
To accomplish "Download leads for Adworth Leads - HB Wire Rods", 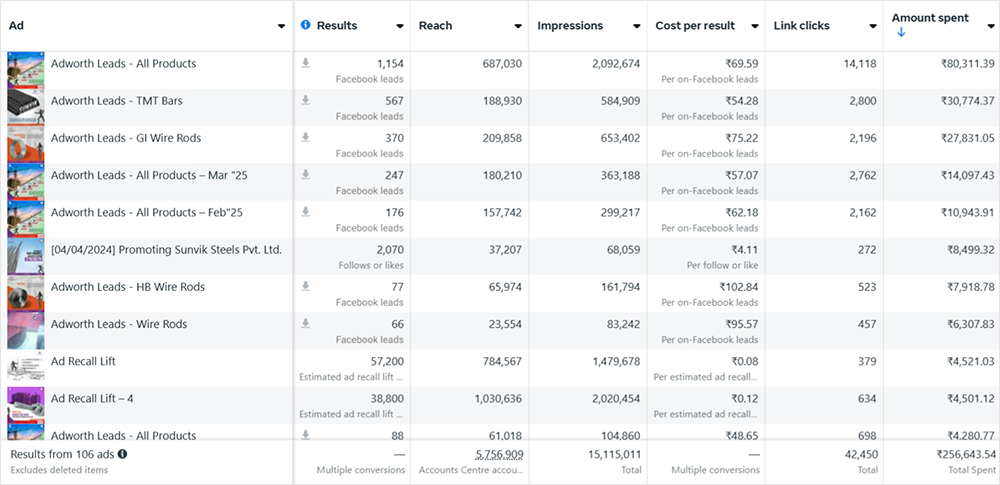I will pos(305,287).
